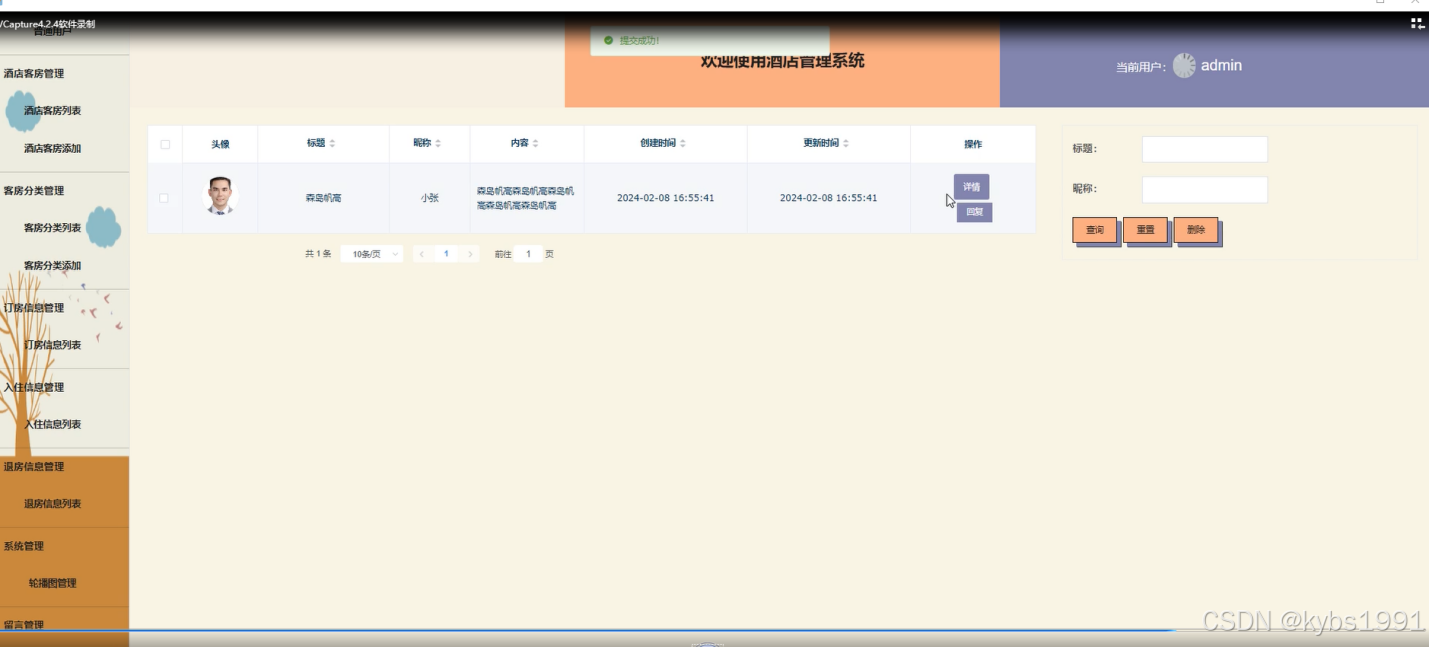Click the 操作 column header
1429x647 pixels.
(x=973, y=144)
